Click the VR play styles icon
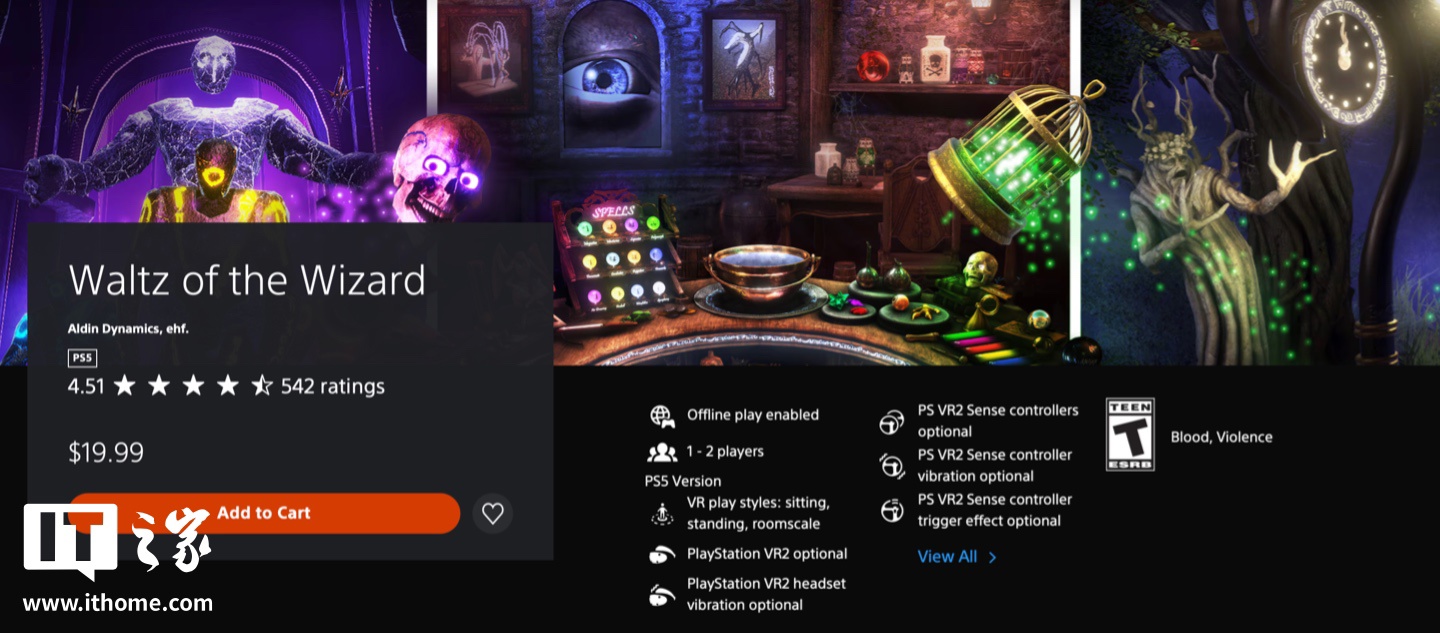Image resolution: width=1440 pixels, height=633 pixels. point(661,514)
